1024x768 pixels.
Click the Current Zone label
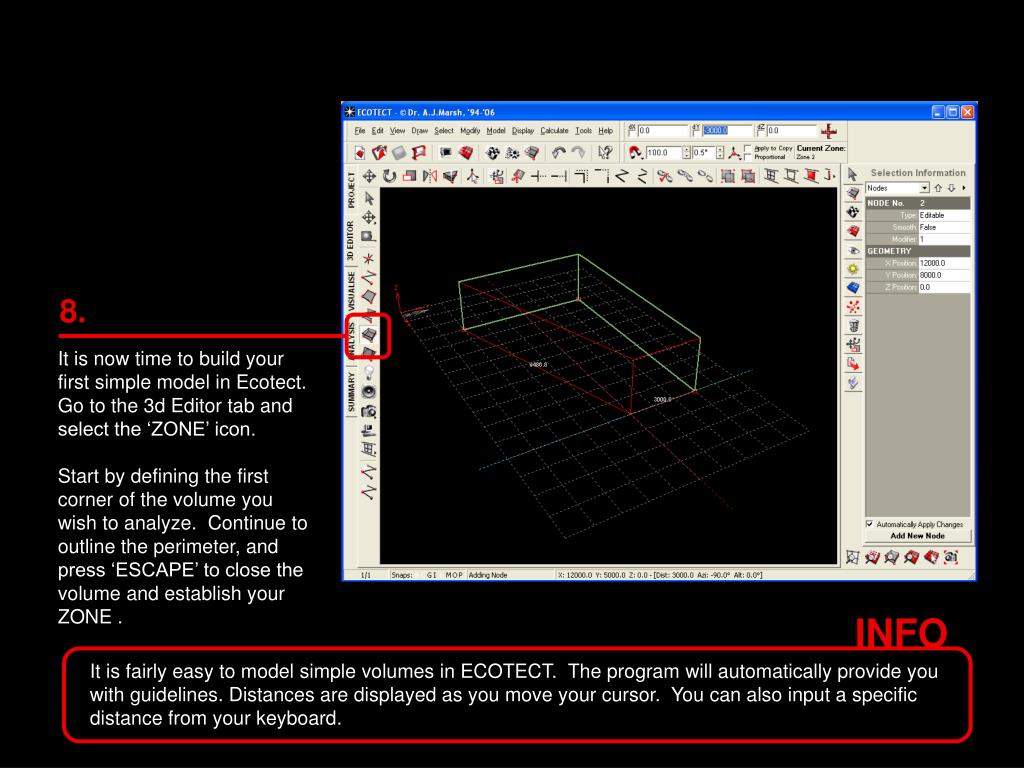click(821, 148)
